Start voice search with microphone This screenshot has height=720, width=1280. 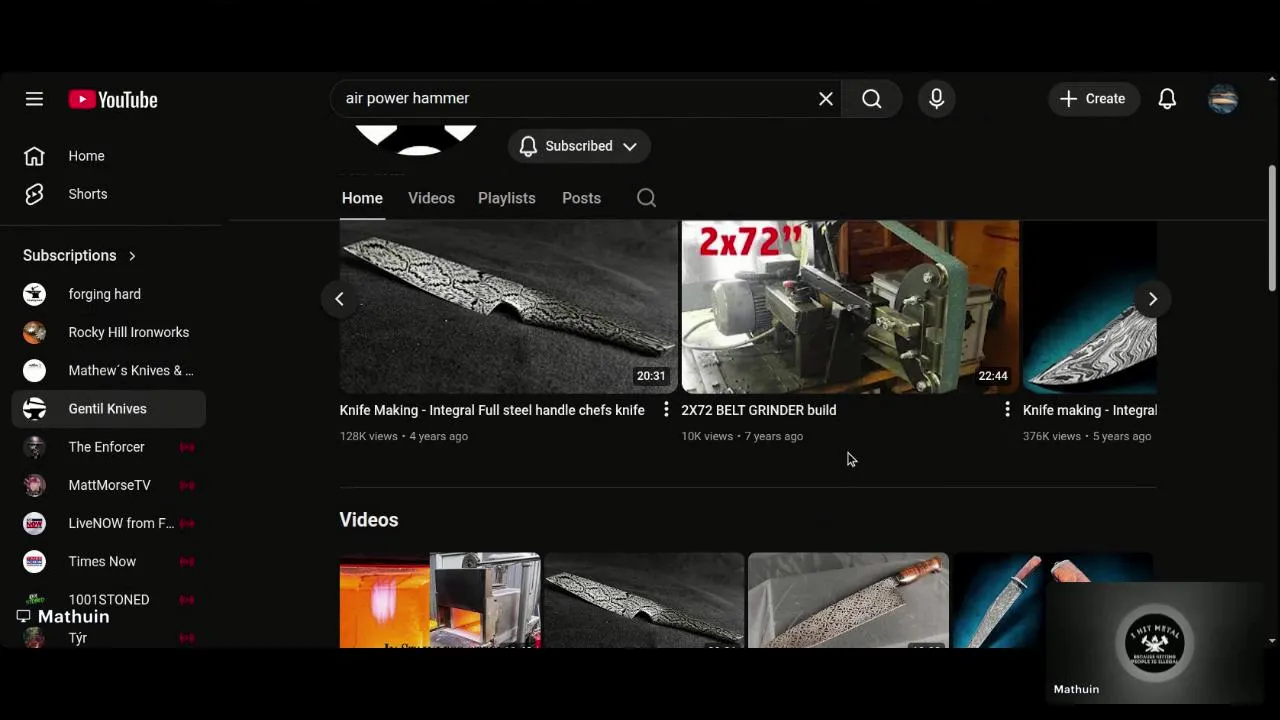point(936,98)
